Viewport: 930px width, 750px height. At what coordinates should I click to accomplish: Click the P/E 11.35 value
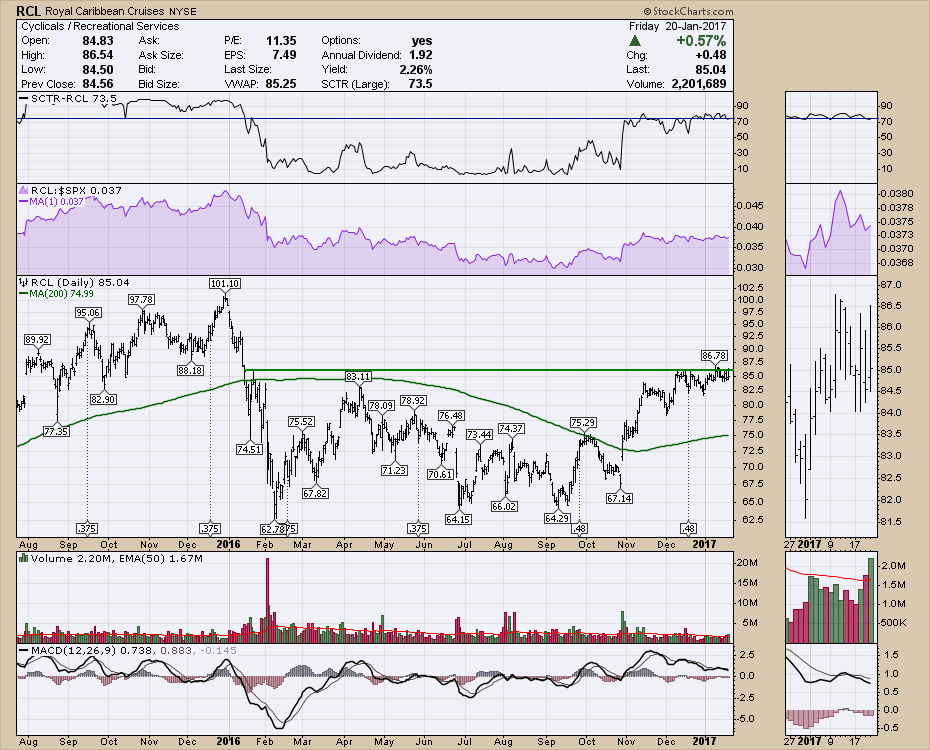pyautogui.click(x=281, y=41)
